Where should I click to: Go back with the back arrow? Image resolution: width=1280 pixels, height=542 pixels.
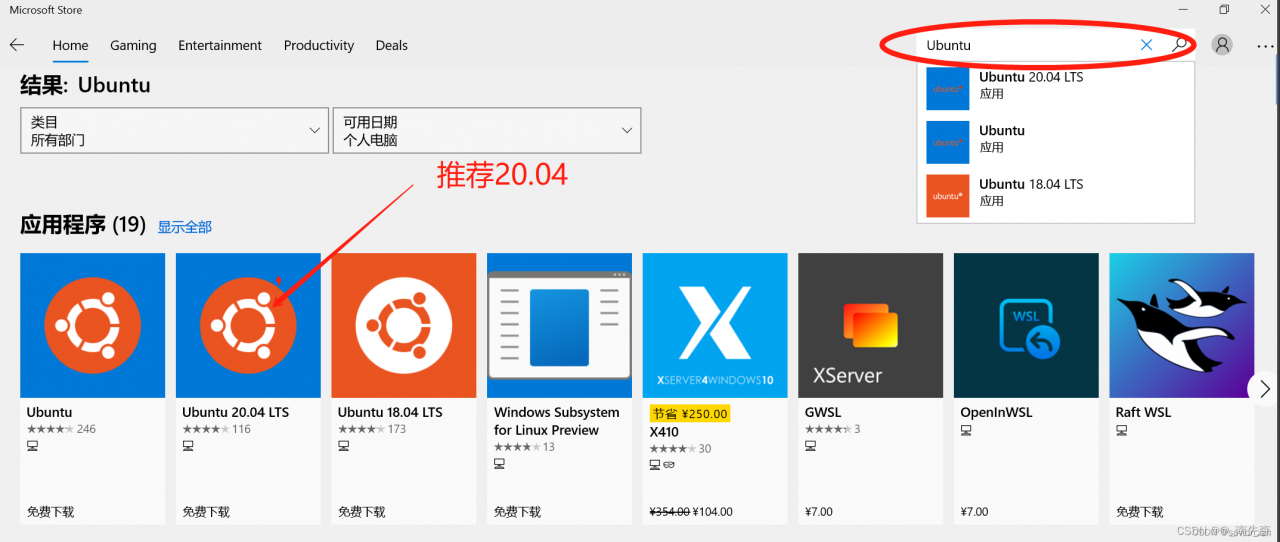tap(17, 45)
